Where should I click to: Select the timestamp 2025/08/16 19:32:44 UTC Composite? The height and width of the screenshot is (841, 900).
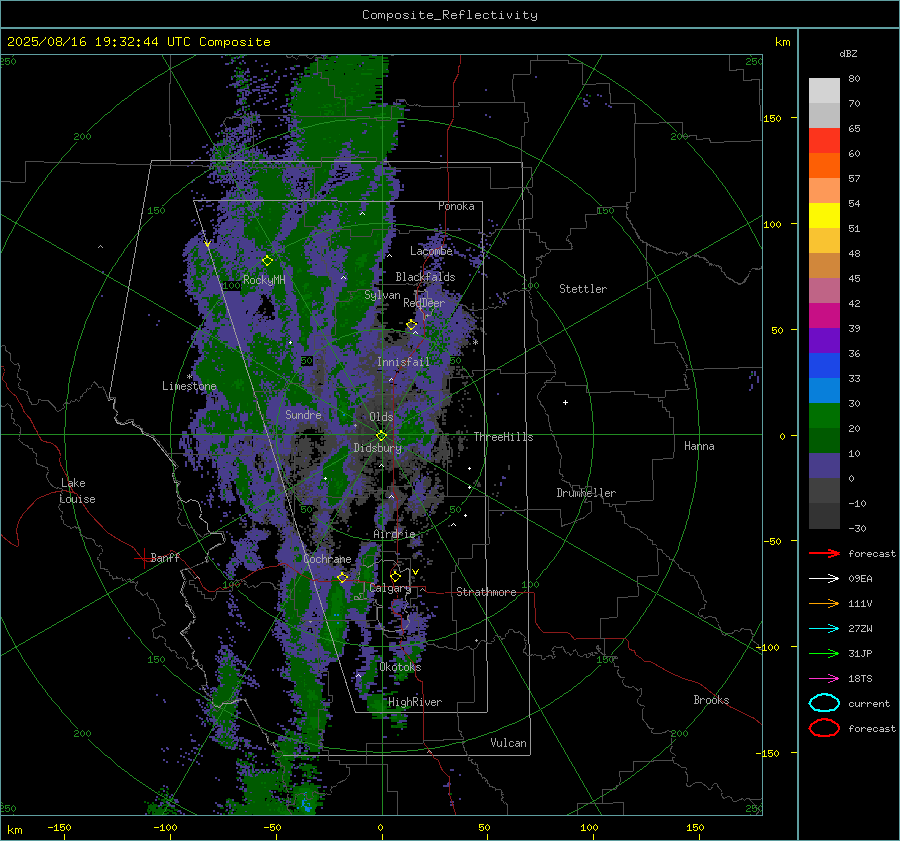138,42
